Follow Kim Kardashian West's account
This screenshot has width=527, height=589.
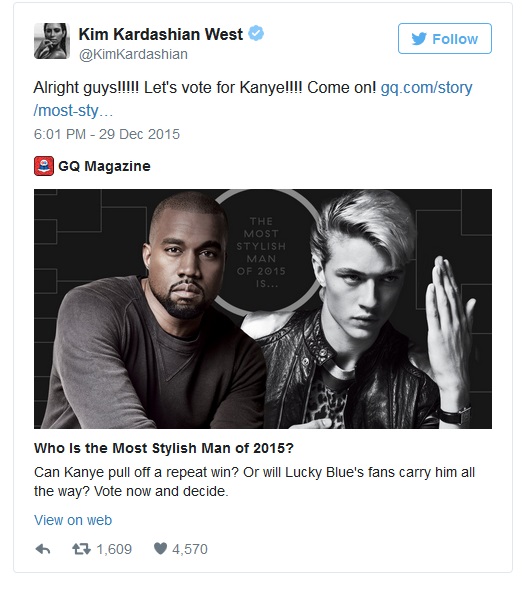coord(445,39)
